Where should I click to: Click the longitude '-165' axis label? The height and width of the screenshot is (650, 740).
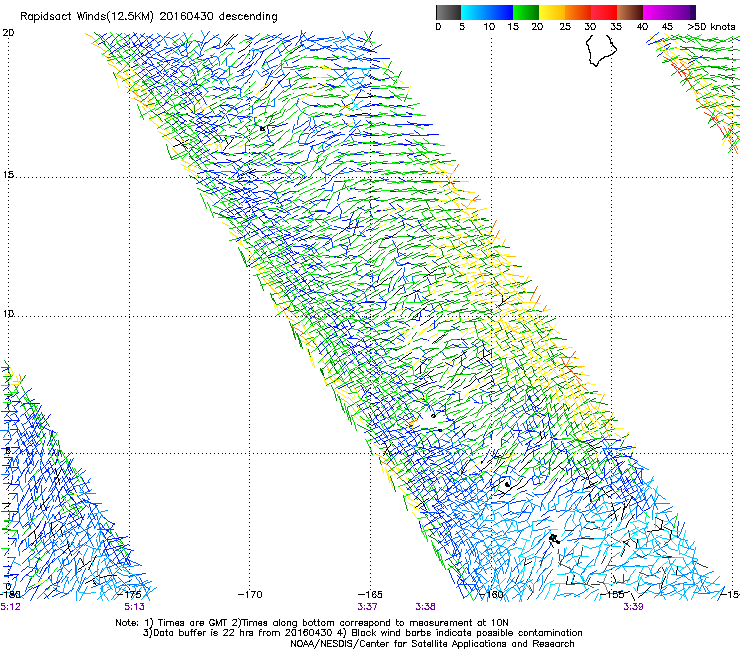pyautogui.click(x=370, y=595)
